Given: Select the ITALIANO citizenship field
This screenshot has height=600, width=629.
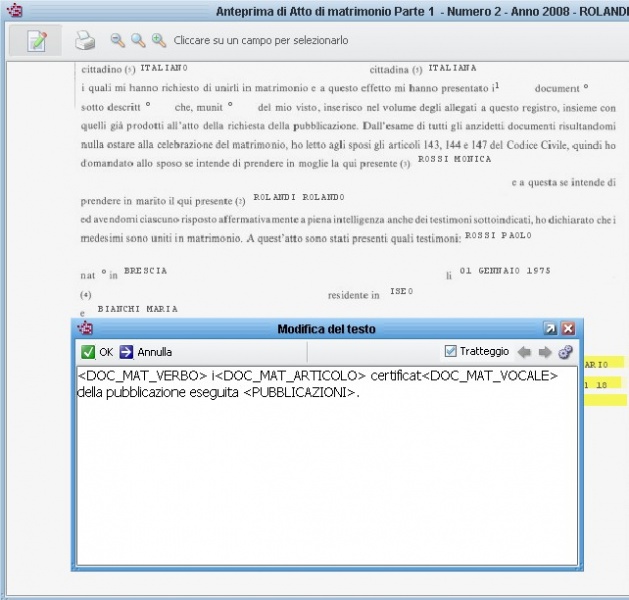Looking at the screenshot, I should click(x=164, y=68).
